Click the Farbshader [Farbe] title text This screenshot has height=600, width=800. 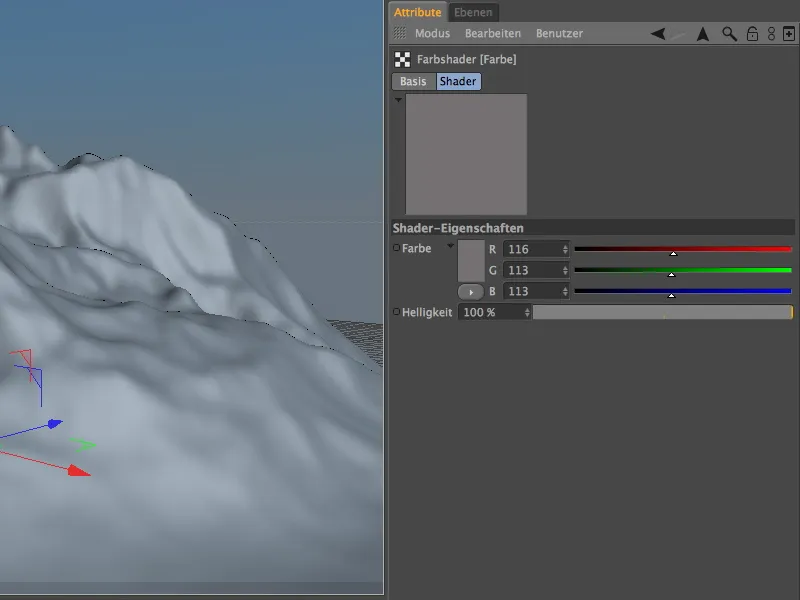pyautogui.click(x=466, y=60)
